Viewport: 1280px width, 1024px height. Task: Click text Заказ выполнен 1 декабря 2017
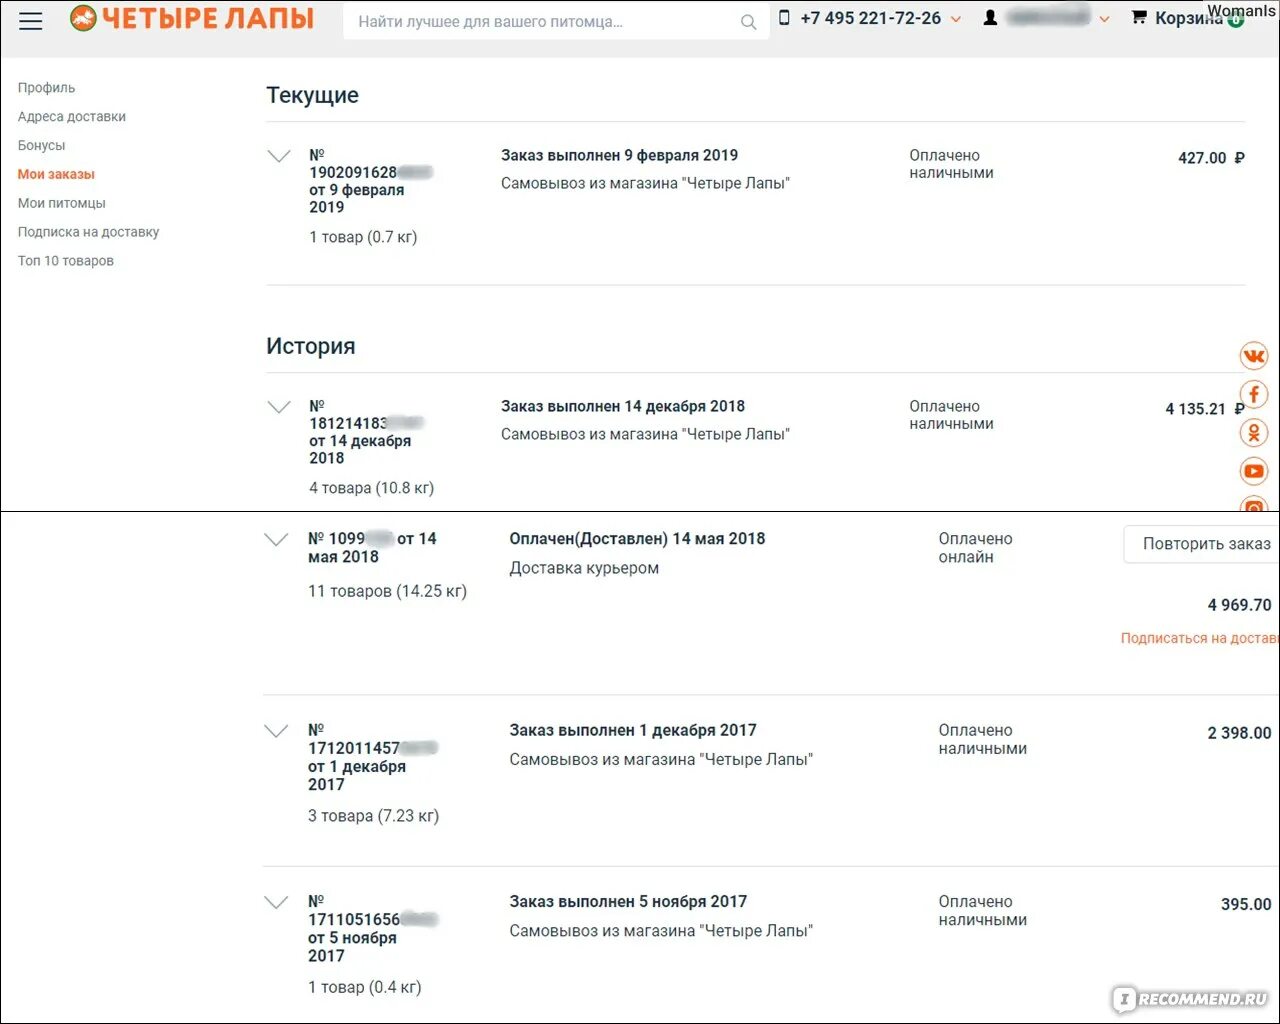click(633, 730)
